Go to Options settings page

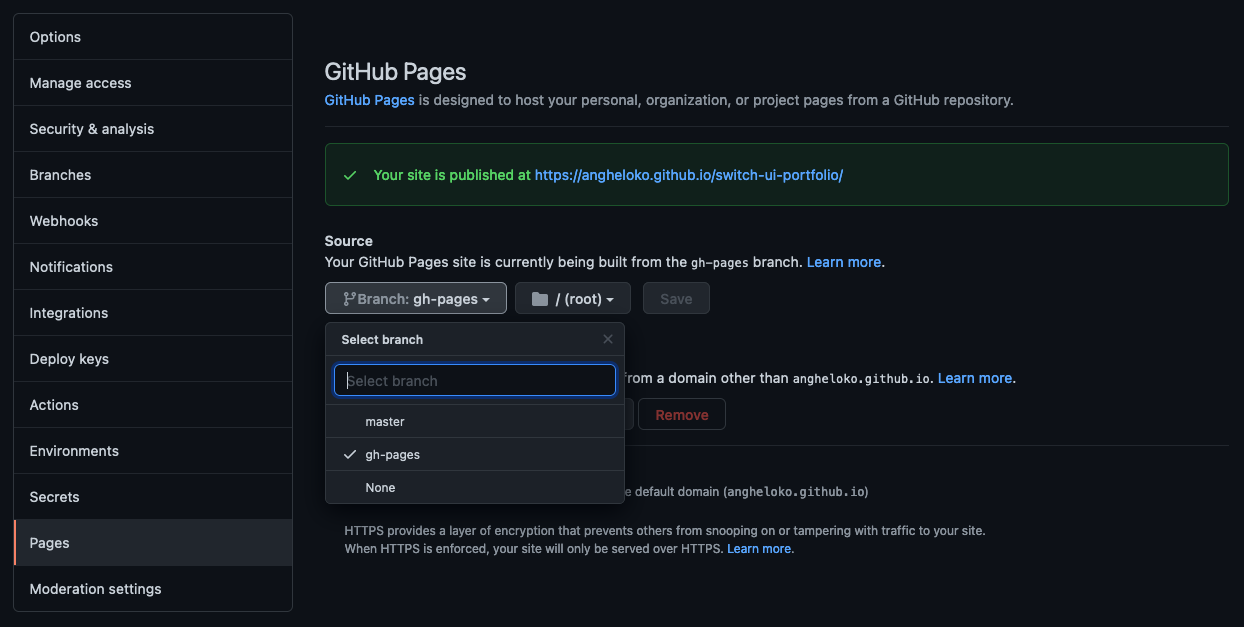[55, 37]
